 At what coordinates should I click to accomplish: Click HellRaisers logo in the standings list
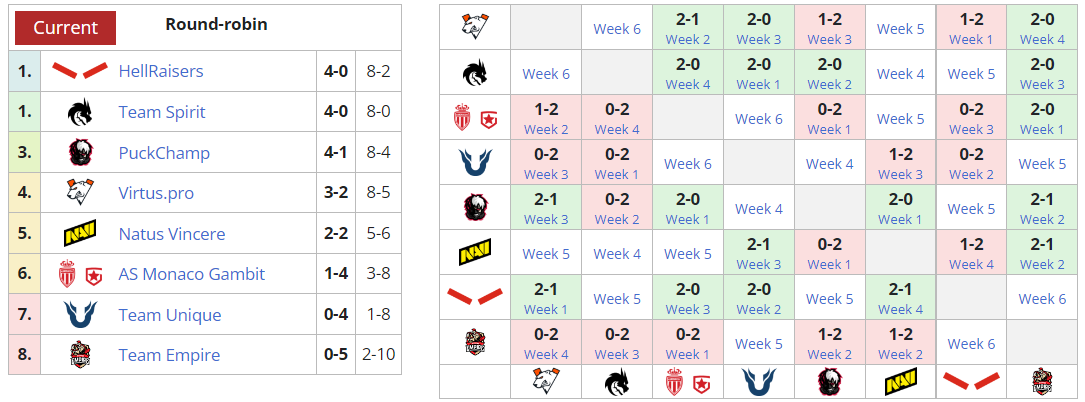pos(80,71)
